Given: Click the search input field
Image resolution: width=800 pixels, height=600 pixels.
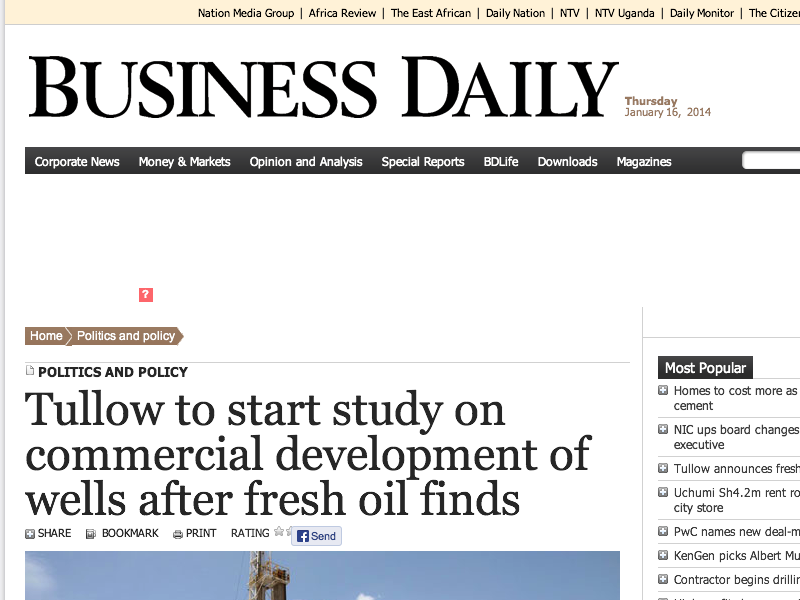Looking at the screenshot, I should click(x=774, y=161).
